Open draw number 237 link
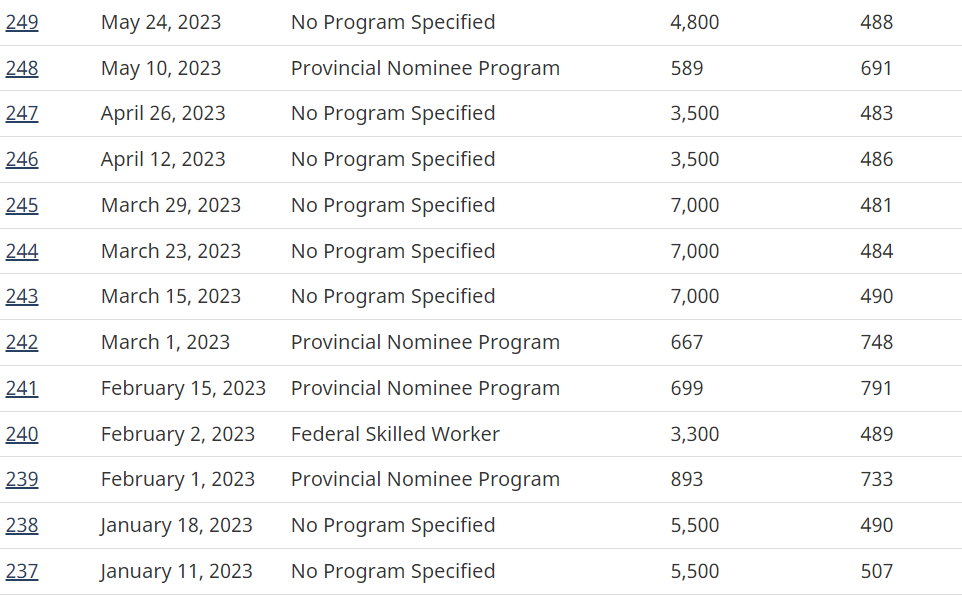962x595 pixels. point(22,571)
